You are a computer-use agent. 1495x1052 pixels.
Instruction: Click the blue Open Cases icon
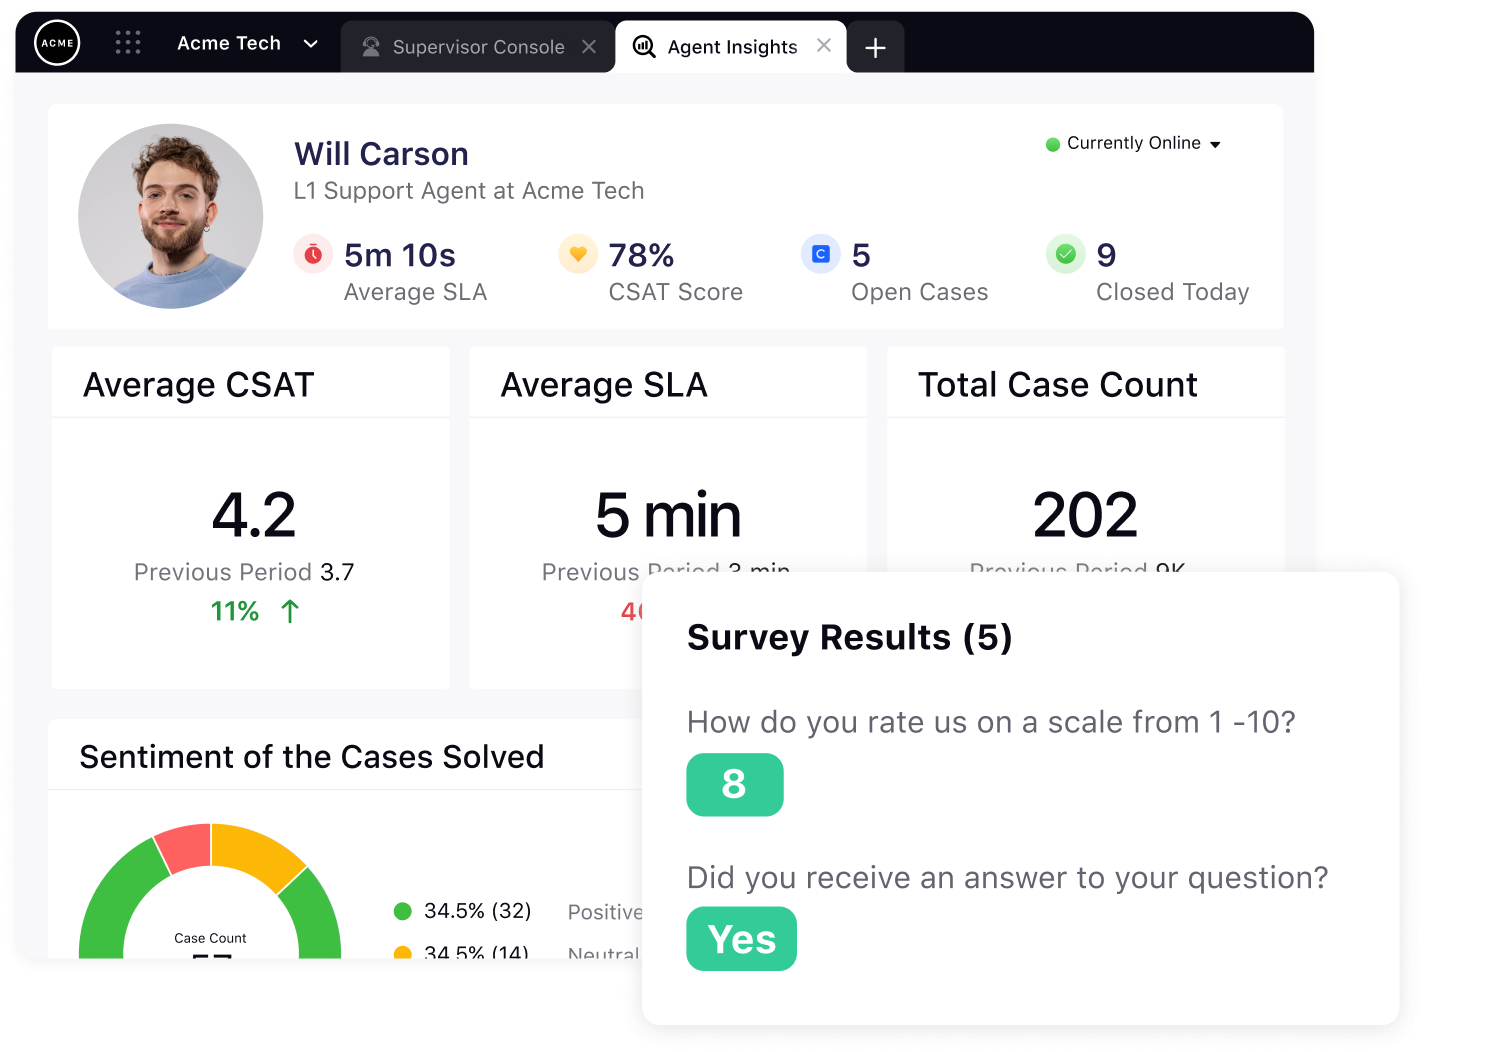pyautogui.click(x=821, y=254)
